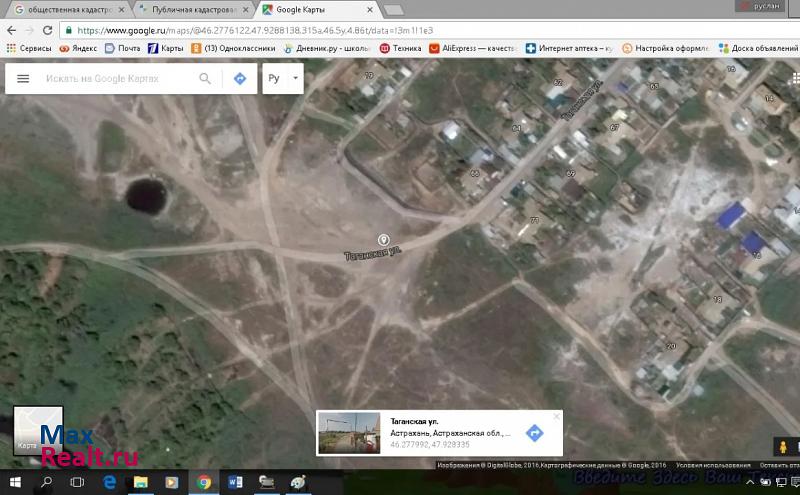The height and width of the screenshot is (495, 800).
Task: Switch to the Карта map view
Action: point(38,431)
